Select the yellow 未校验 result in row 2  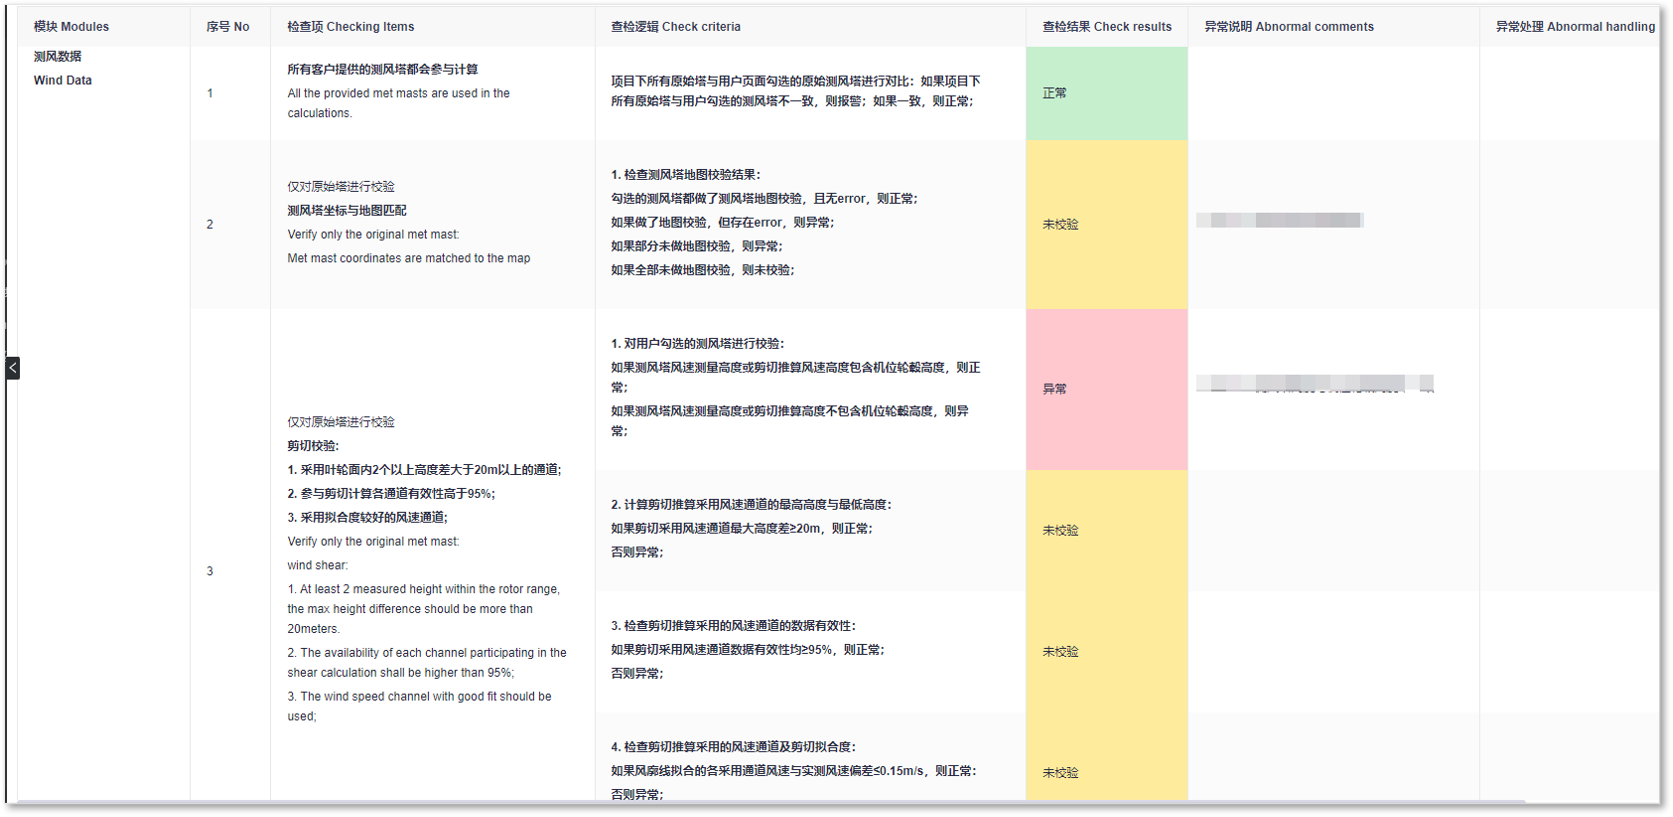click(1107, 224)
